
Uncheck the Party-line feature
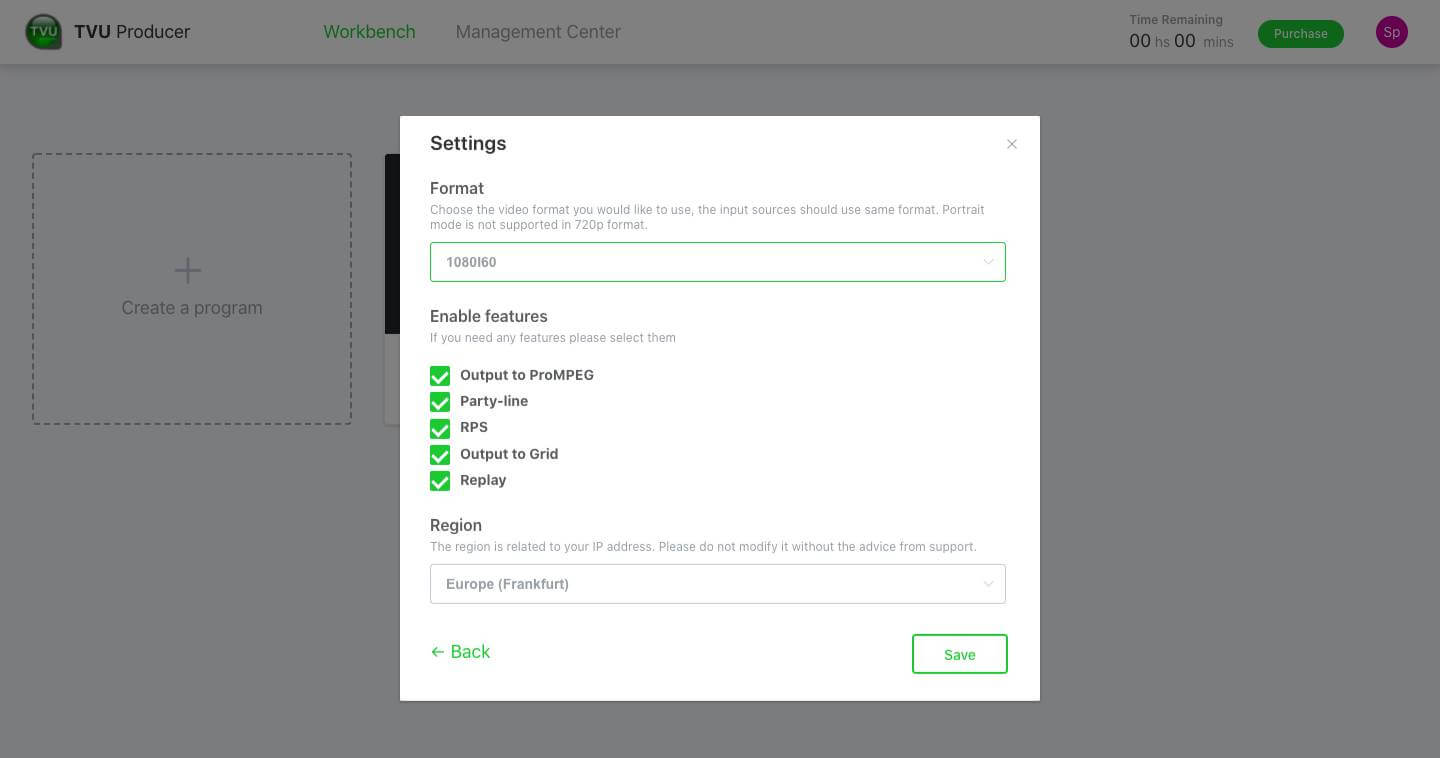(440, 402)
